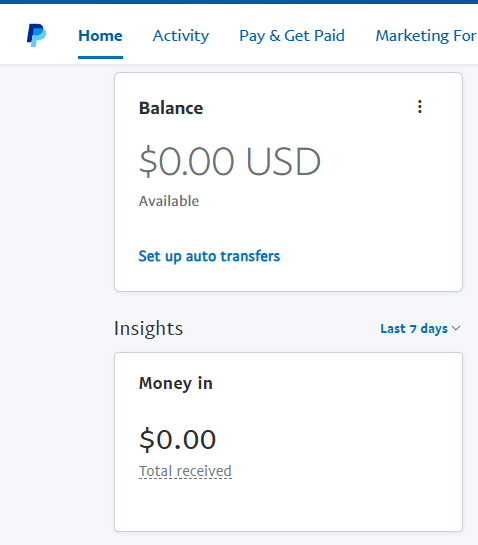Click the Balance card title
This screenshot has width=478, height=545.
pos(171,108)
